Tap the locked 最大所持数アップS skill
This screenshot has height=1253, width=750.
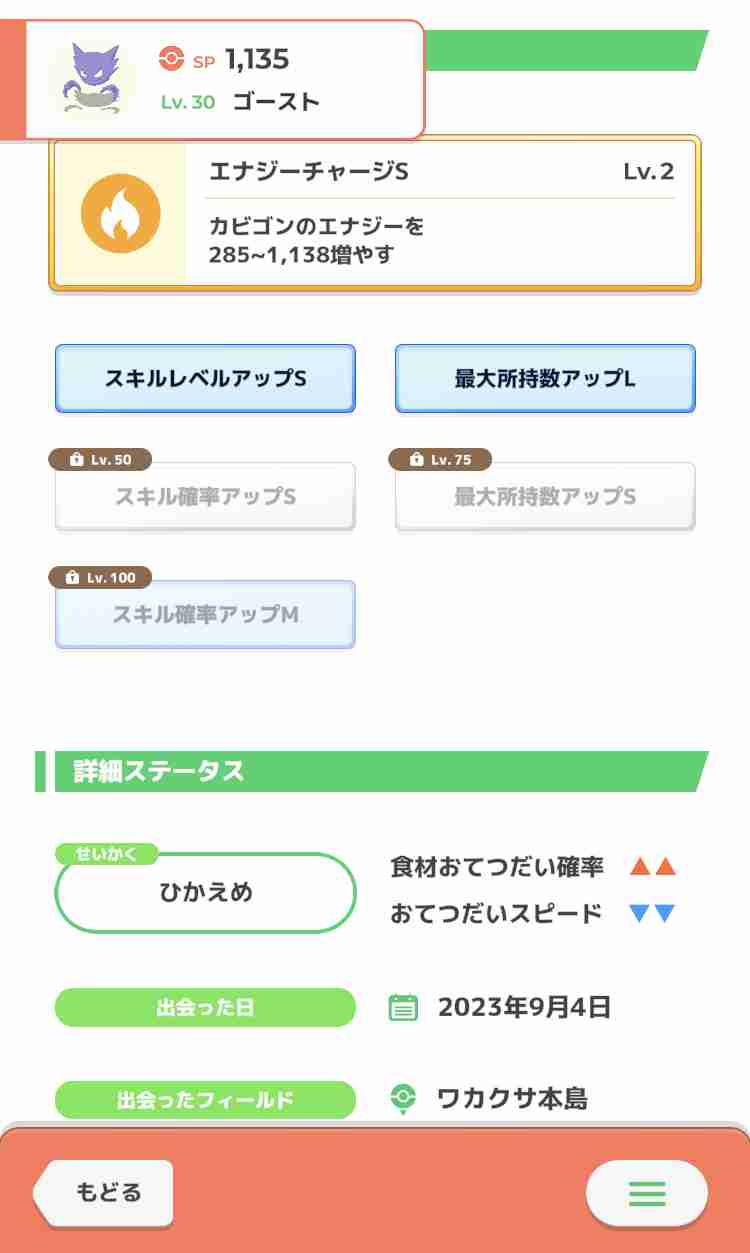pyautogui.click(x=545, y=496)
